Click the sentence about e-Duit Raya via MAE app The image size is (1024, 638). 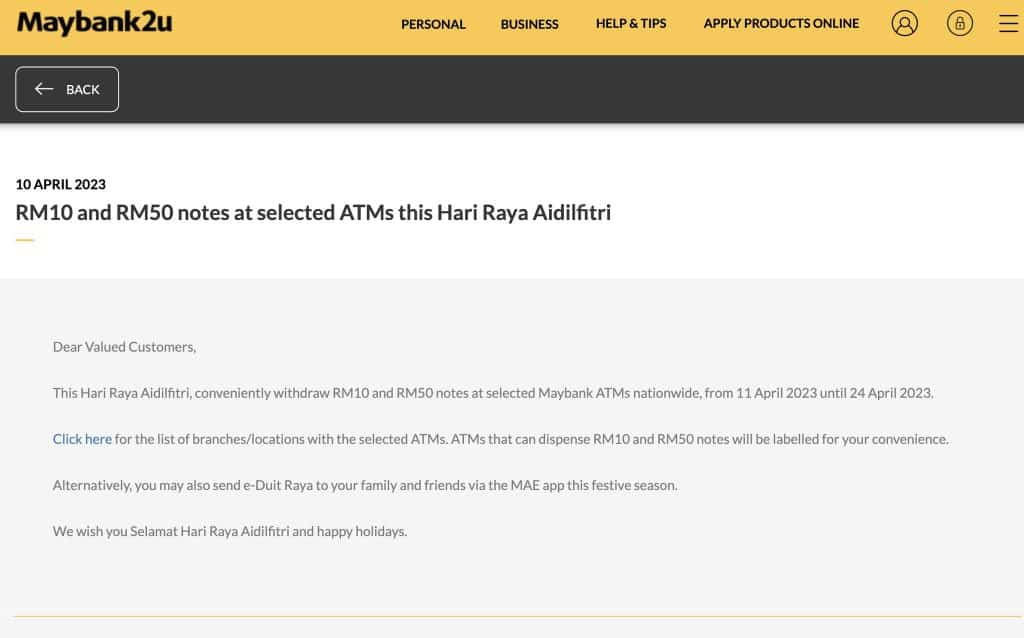point(365,485)
